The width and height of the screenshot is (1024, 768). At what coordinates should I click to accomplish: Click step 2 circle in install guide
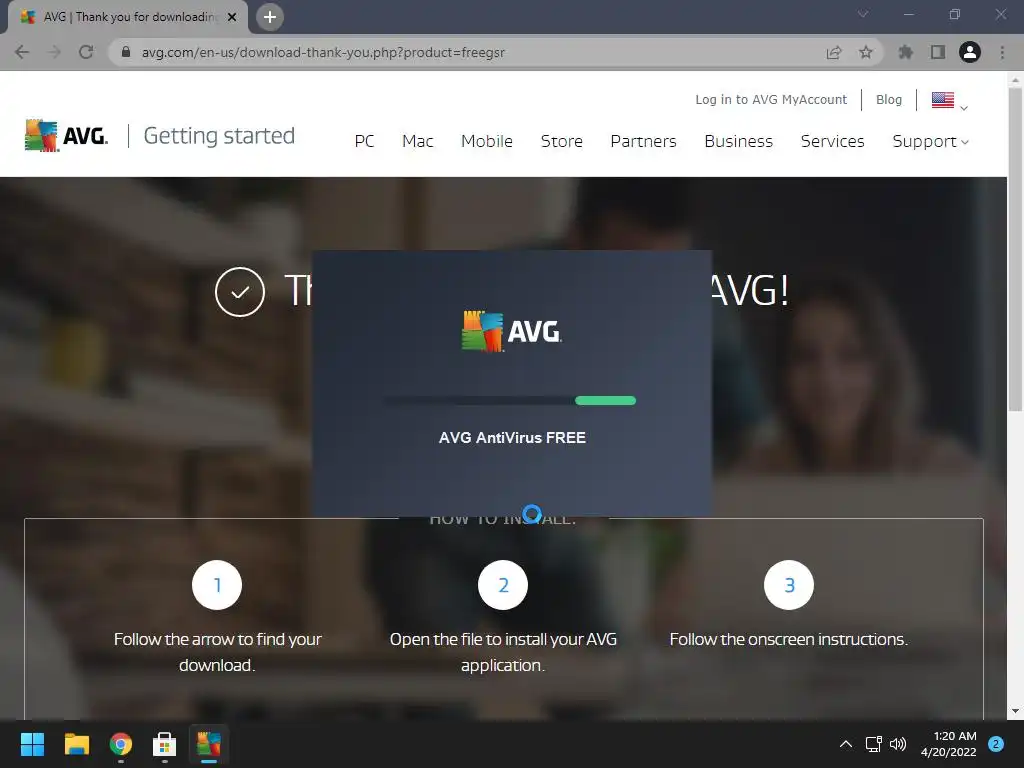pyautogui.click(x=503, y=584)
